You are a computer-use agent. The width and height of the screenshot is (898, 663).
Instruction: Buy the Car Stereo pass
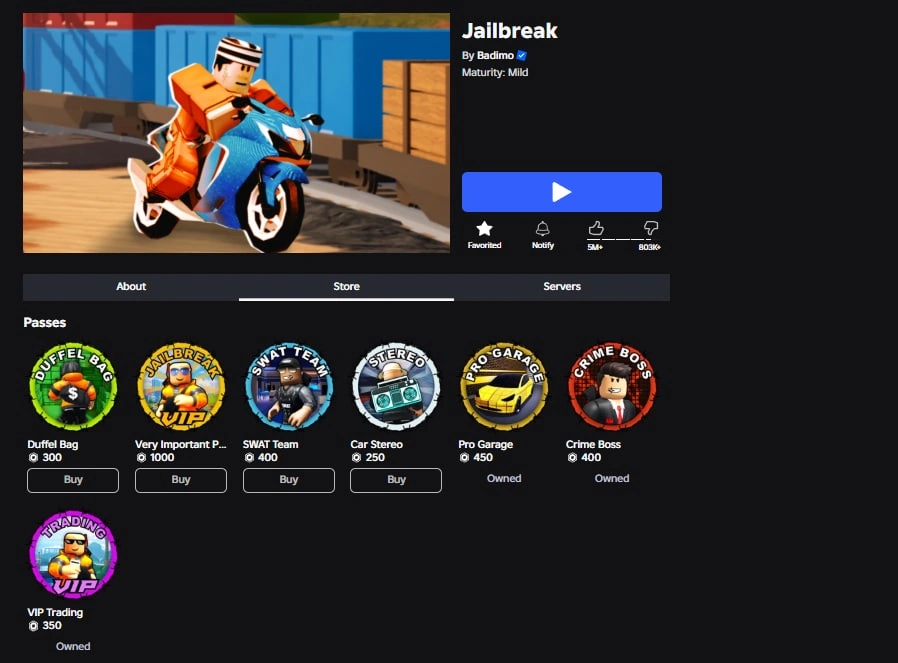click(x=396, y=480)
